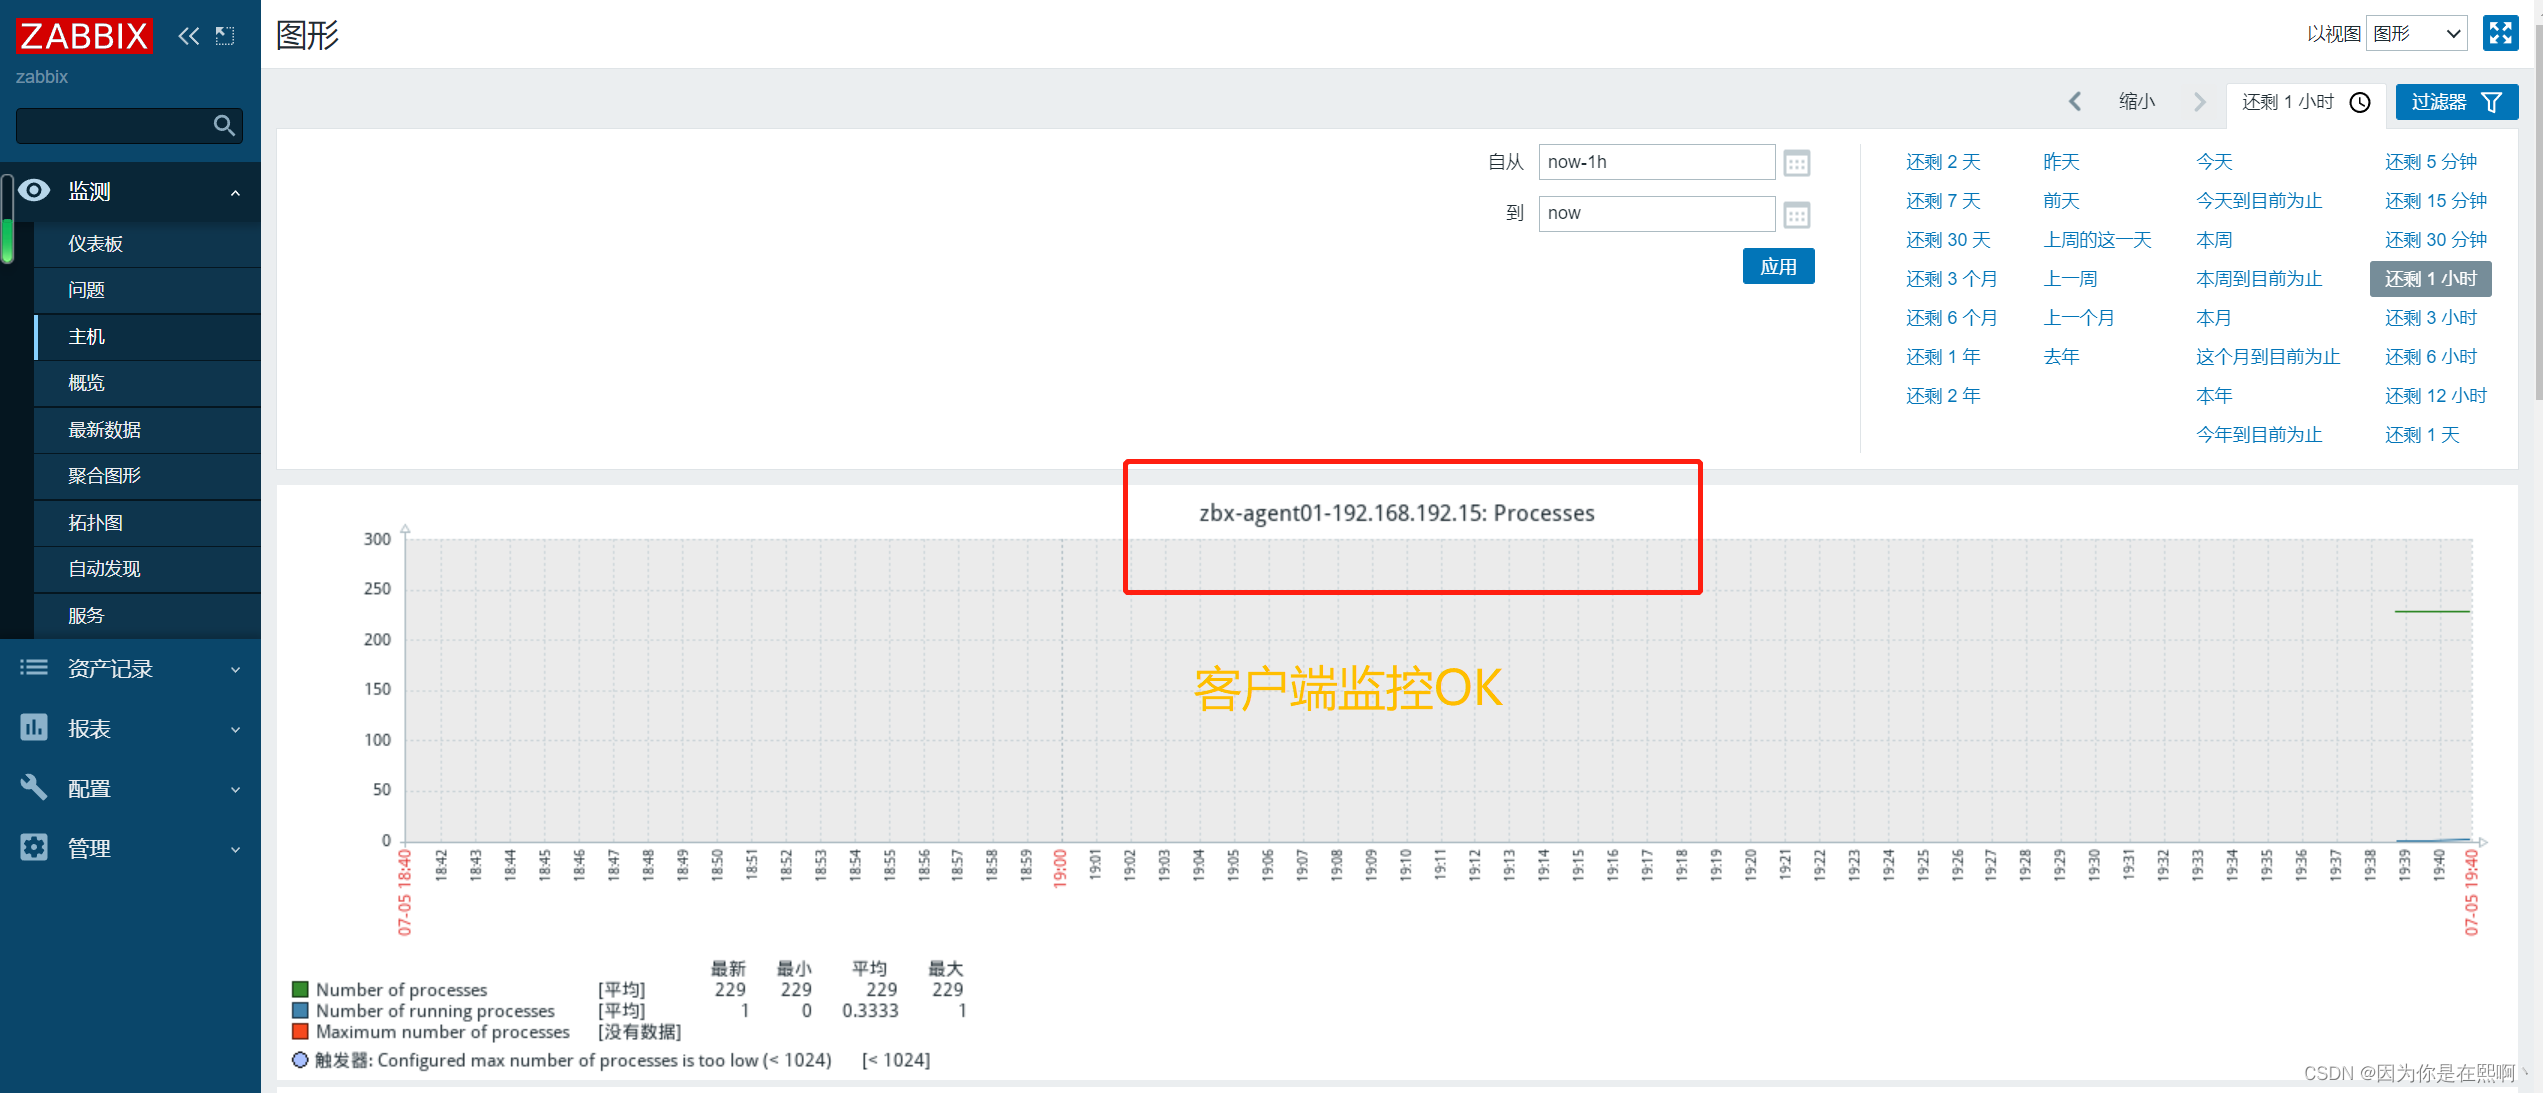Click the magnifier search icon in sidebar
The image size is (2543, 1093).
(x=224, y=125)
